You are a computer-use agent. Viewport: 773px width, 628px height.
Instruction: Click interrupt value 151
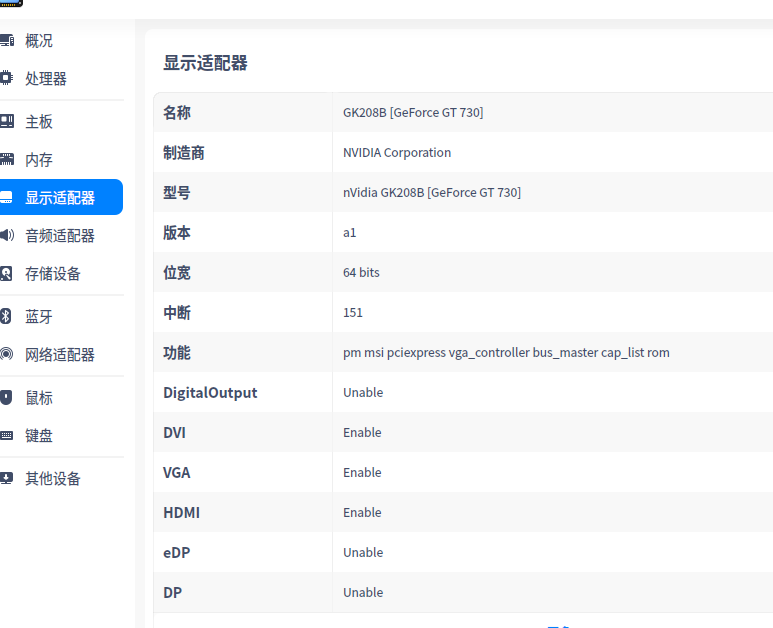[x=353, y=312]
